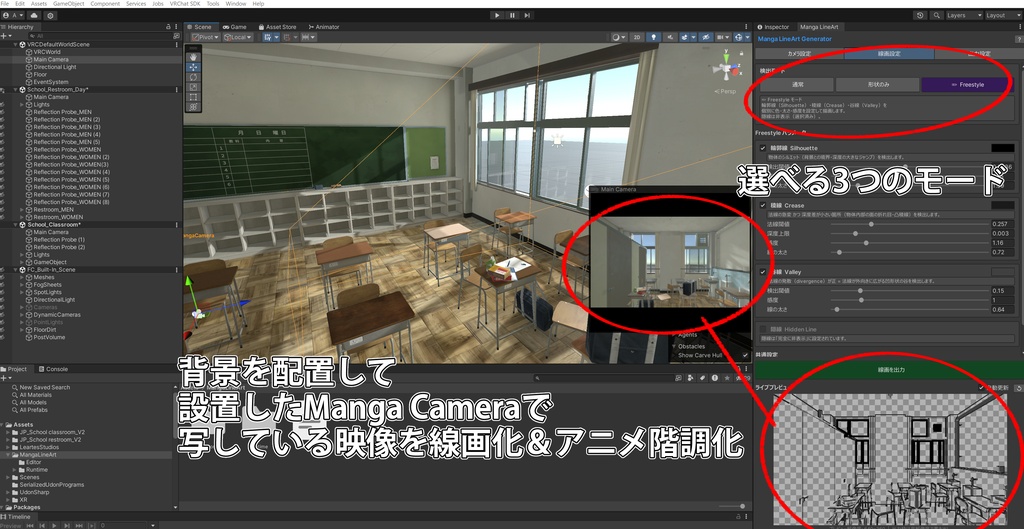Click the Valley 検出閾値 slider handle
This screenshot has width=1024, height=529.
(x=860, y=291)
